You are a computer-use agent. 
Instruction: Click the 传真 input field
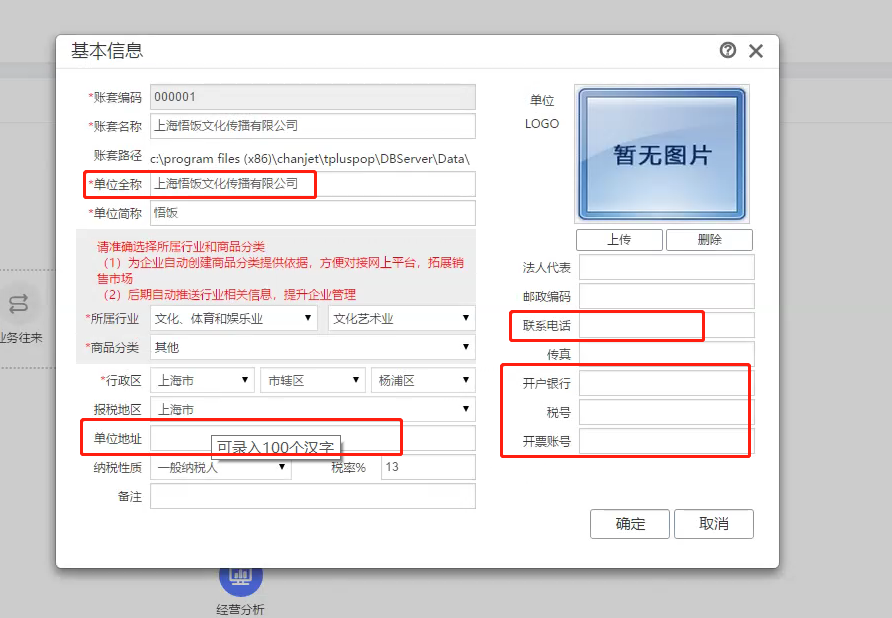(667, 354)
